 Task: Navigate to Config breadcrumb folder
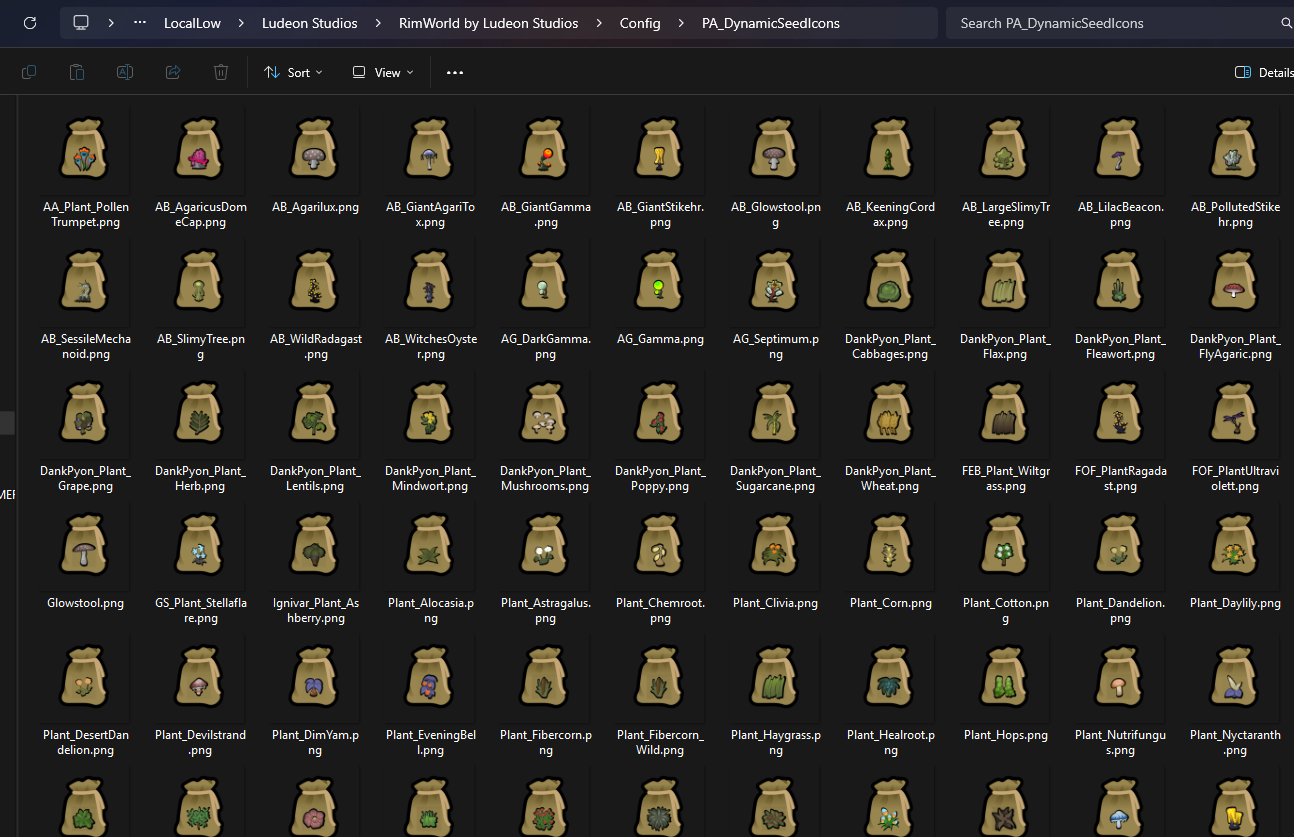pos(640,23)
